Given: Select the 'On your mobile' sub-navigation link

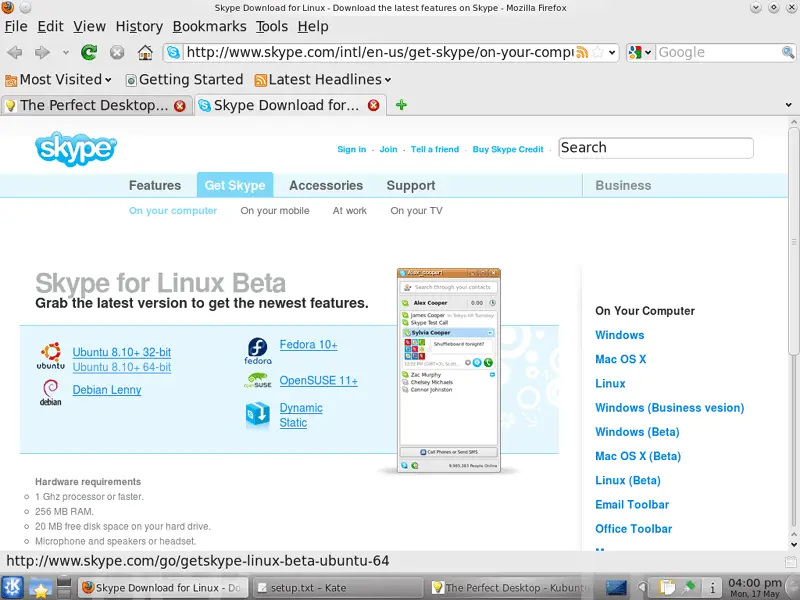Looking at the screenshot, I should tap(274, 211).
